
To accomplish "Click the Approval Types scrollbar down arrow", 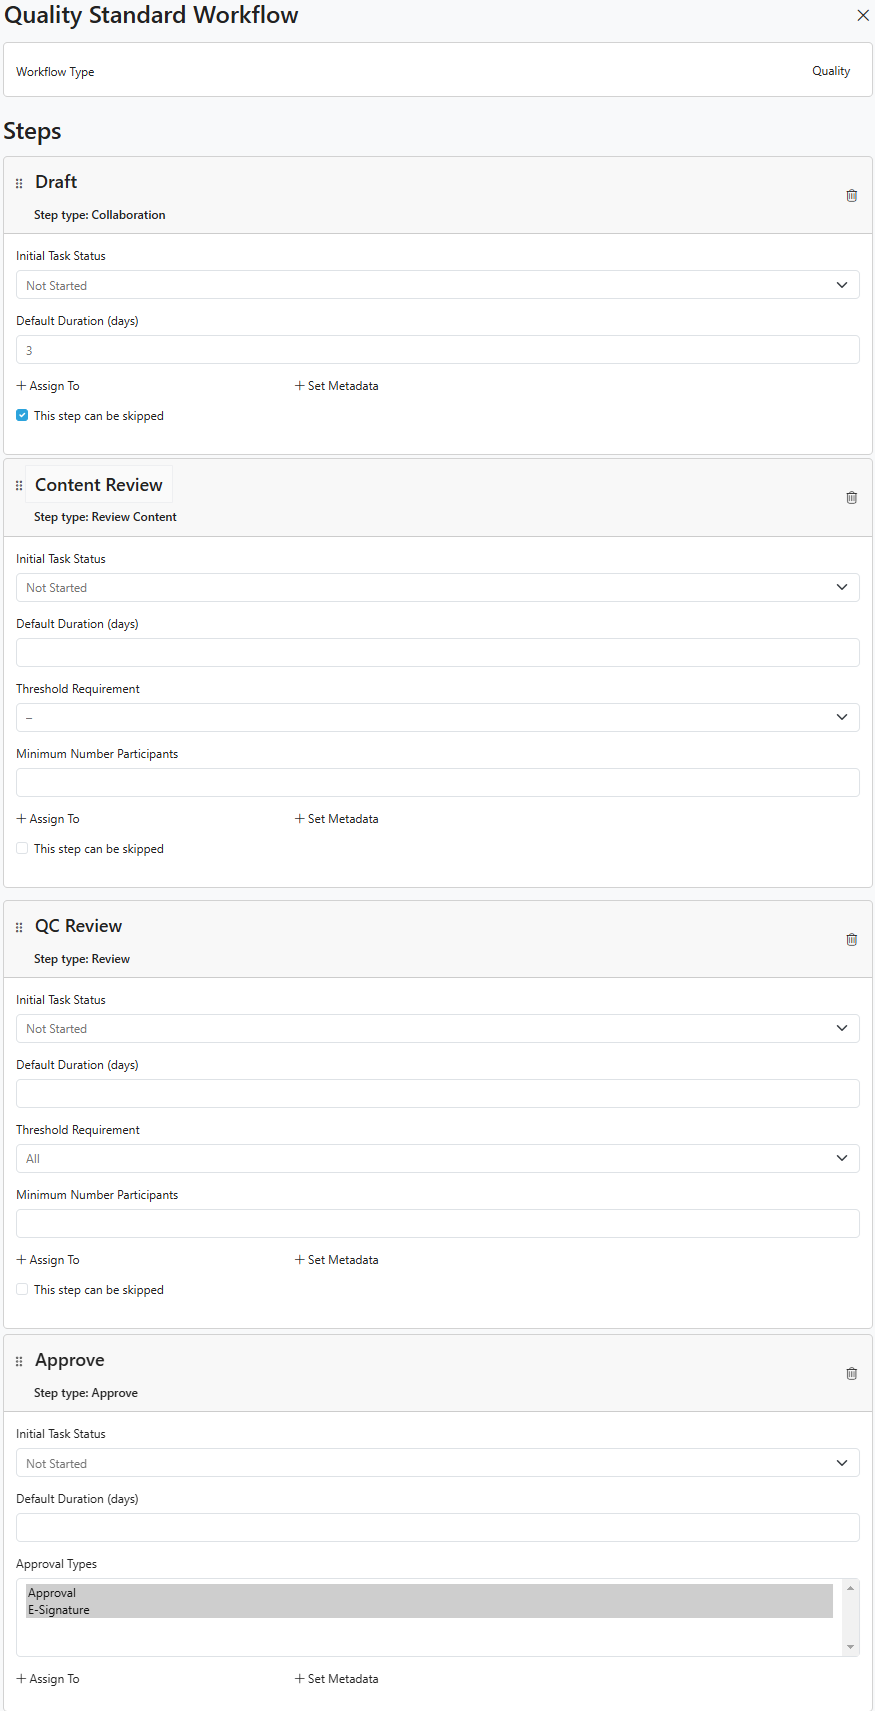I will click(851, 1646).
